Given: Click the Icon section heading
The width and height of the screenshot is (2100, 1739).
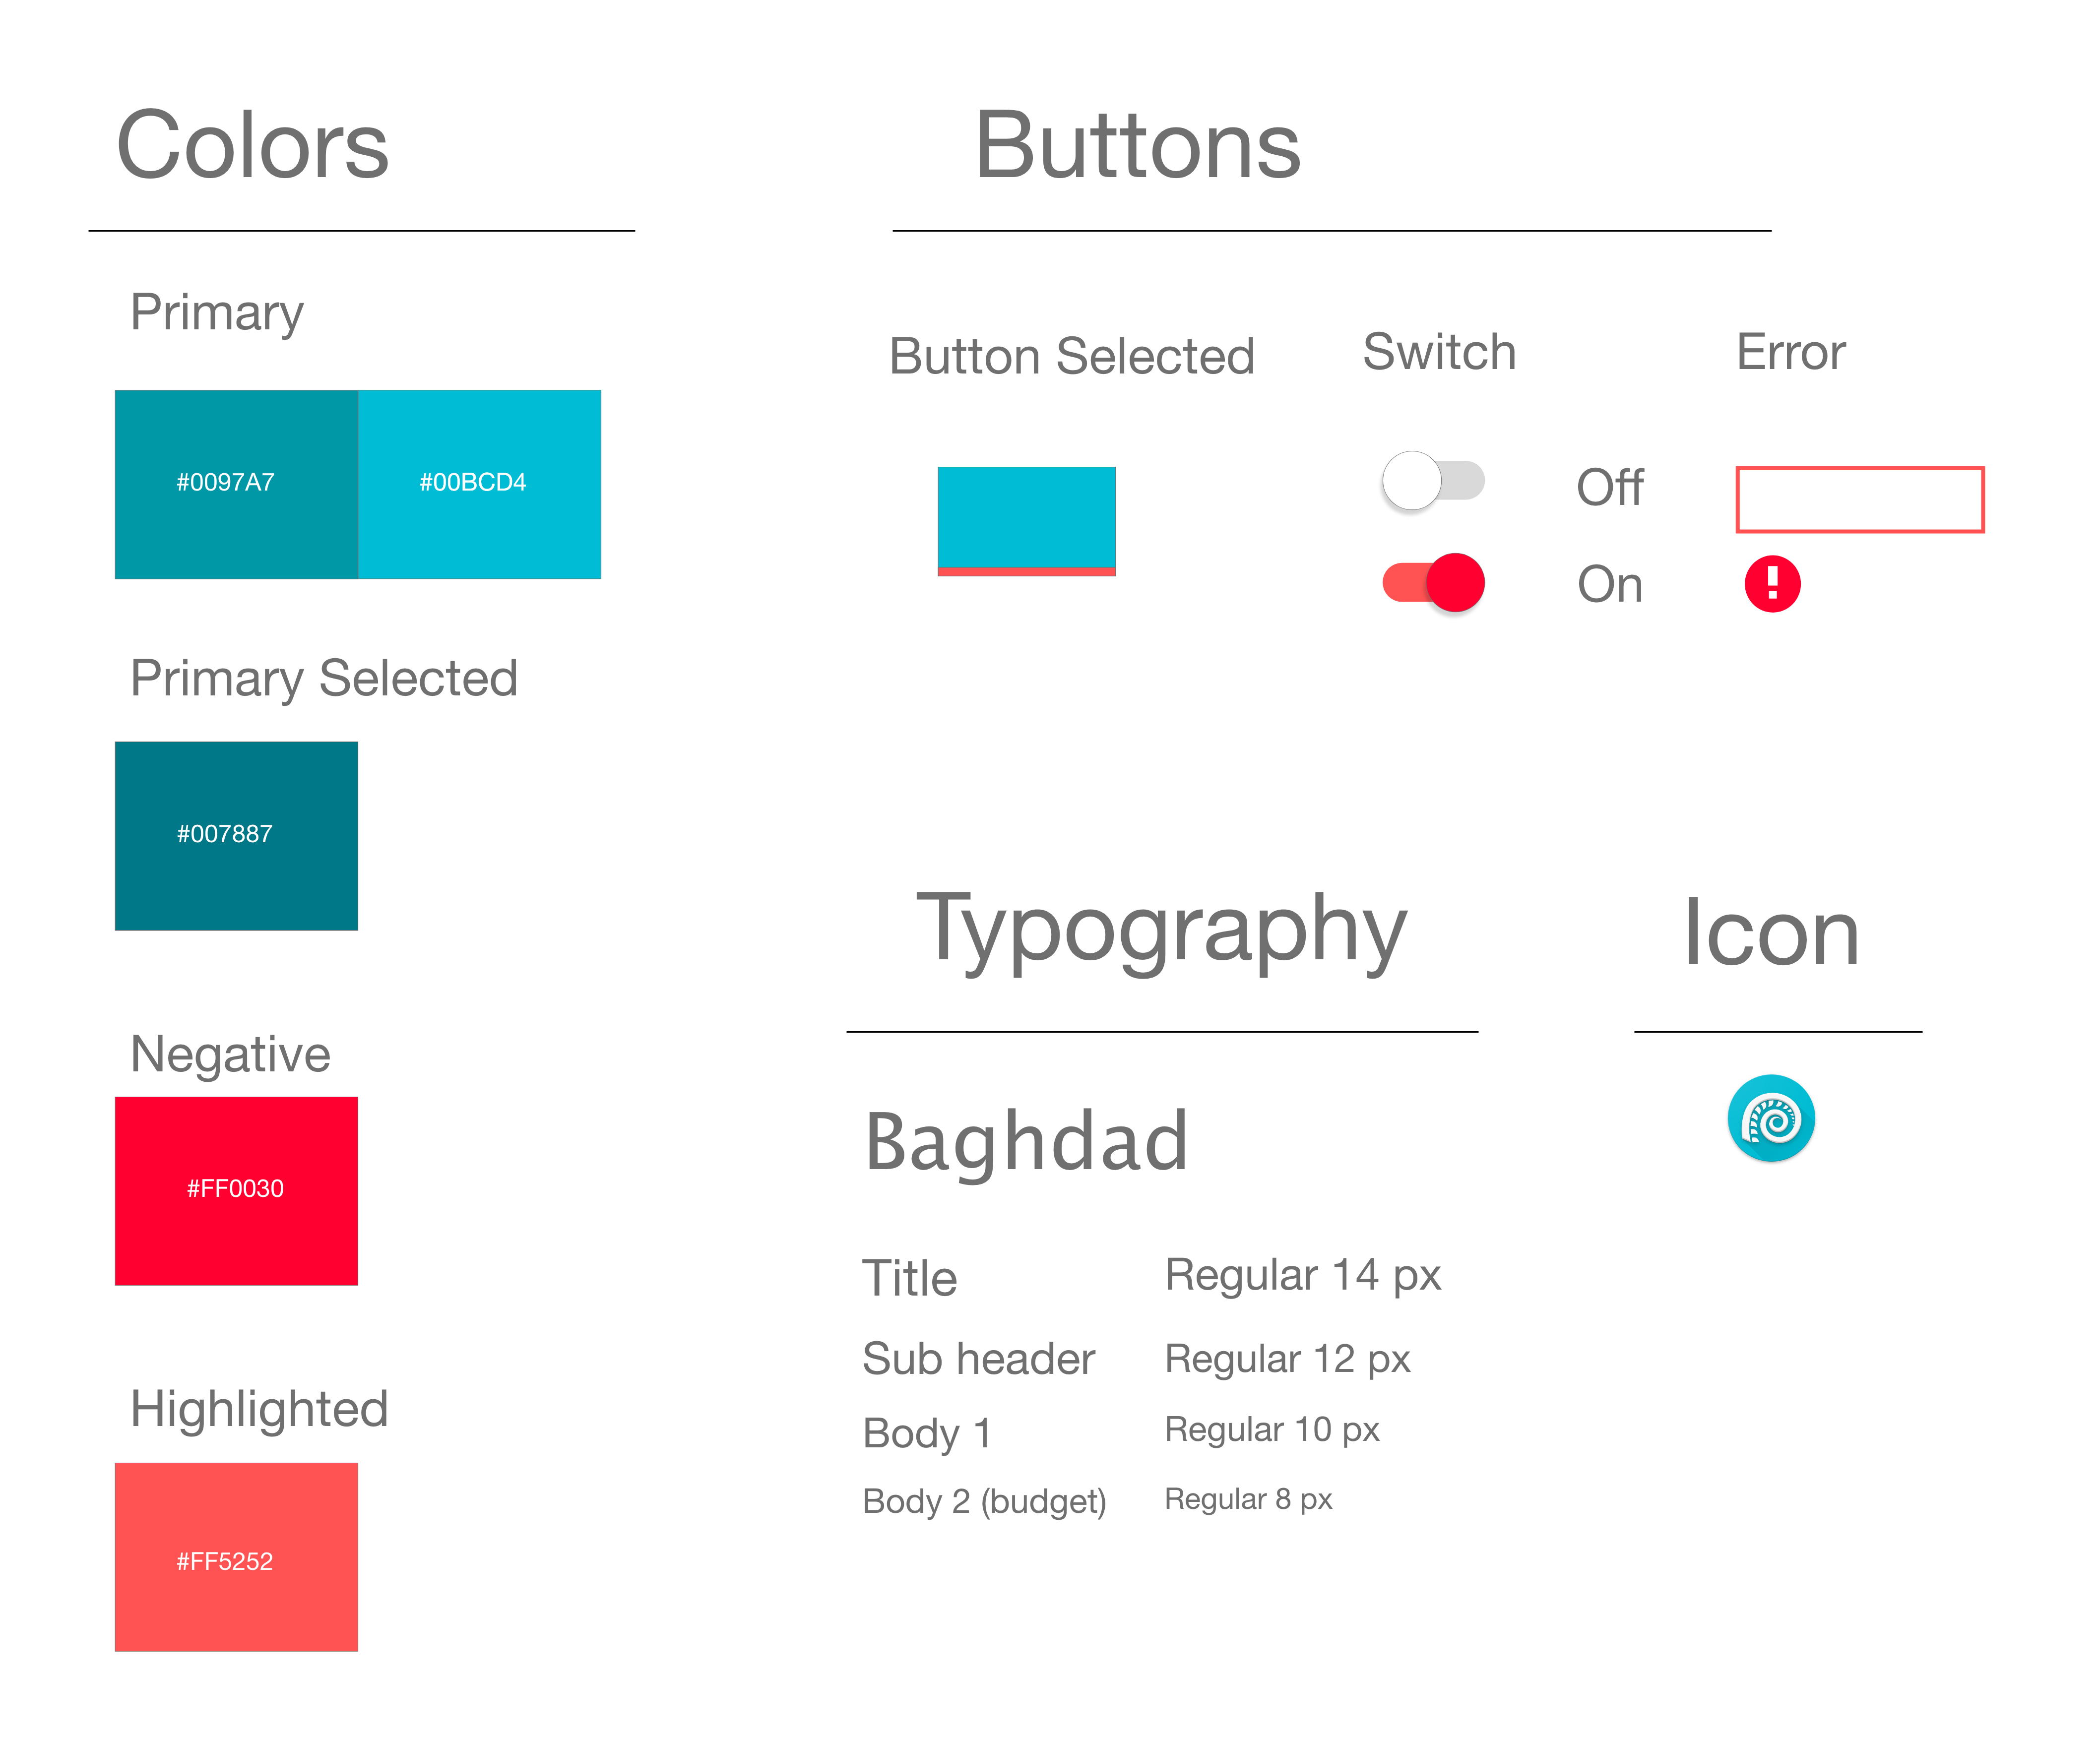Looking at the screenshot, I should coord(1771,932).
